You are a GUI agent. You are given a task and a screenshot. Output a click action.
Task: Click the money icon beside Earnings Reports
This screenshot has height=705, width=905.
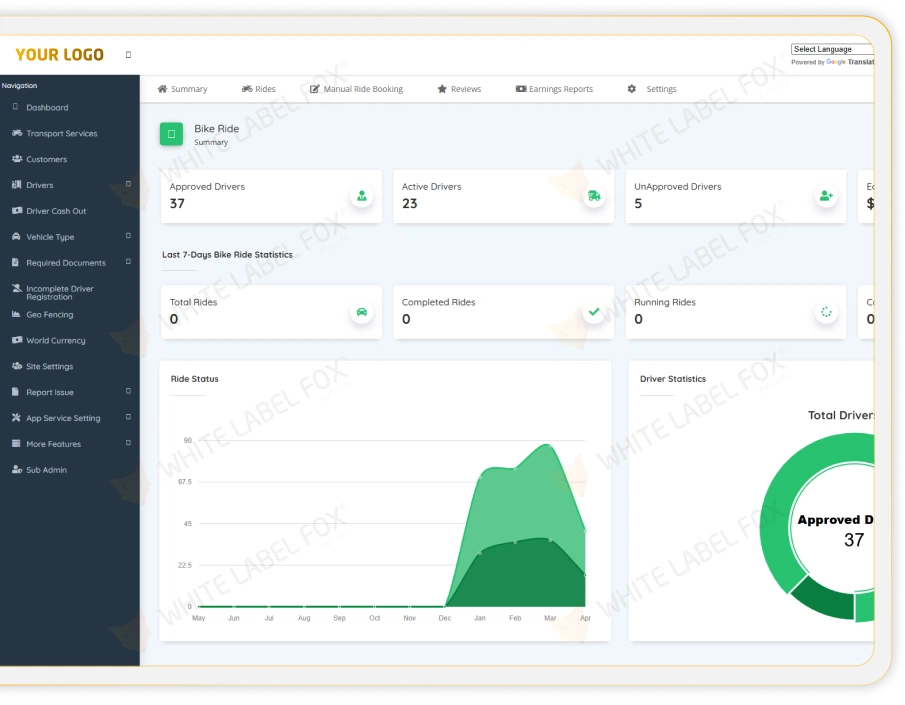[521, 89]
